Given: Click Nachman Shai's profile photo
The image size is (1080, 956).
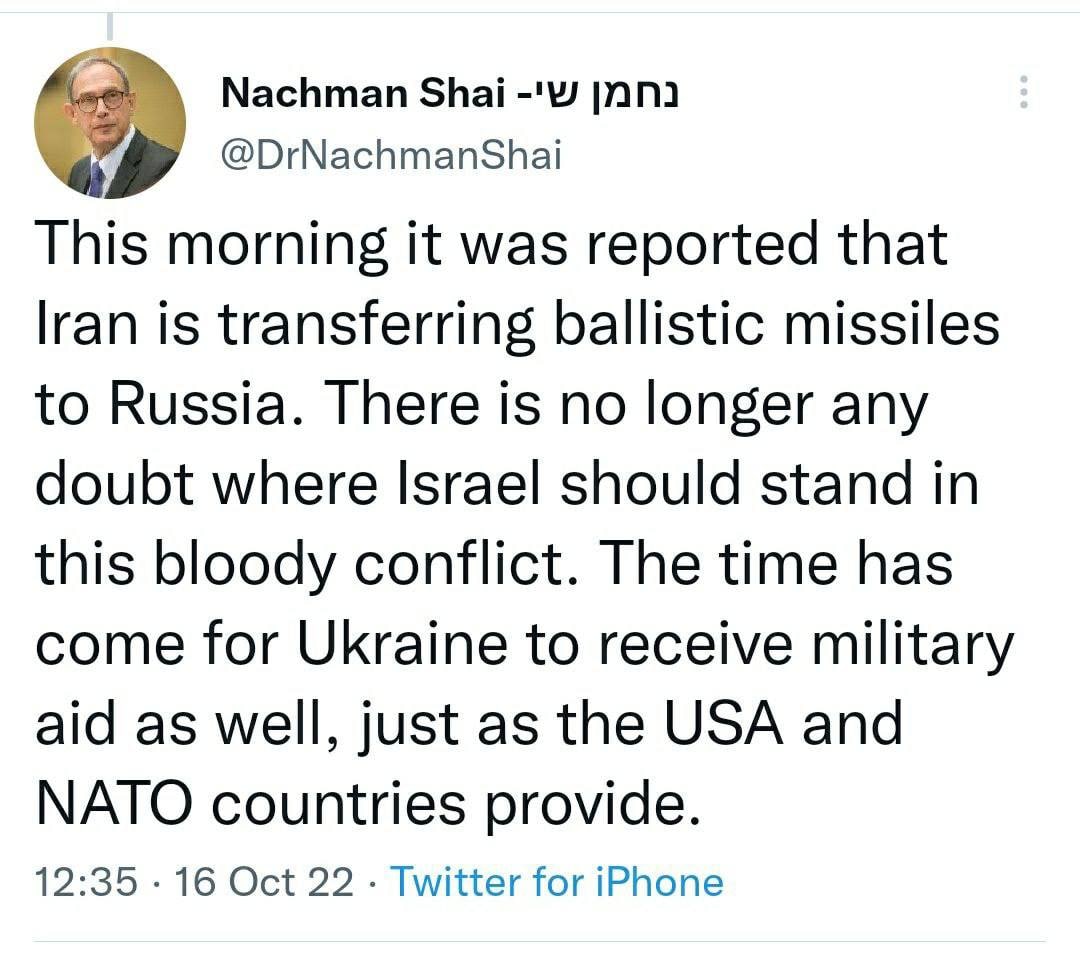Looking at the screenshot, I should [x=110, y=122].
